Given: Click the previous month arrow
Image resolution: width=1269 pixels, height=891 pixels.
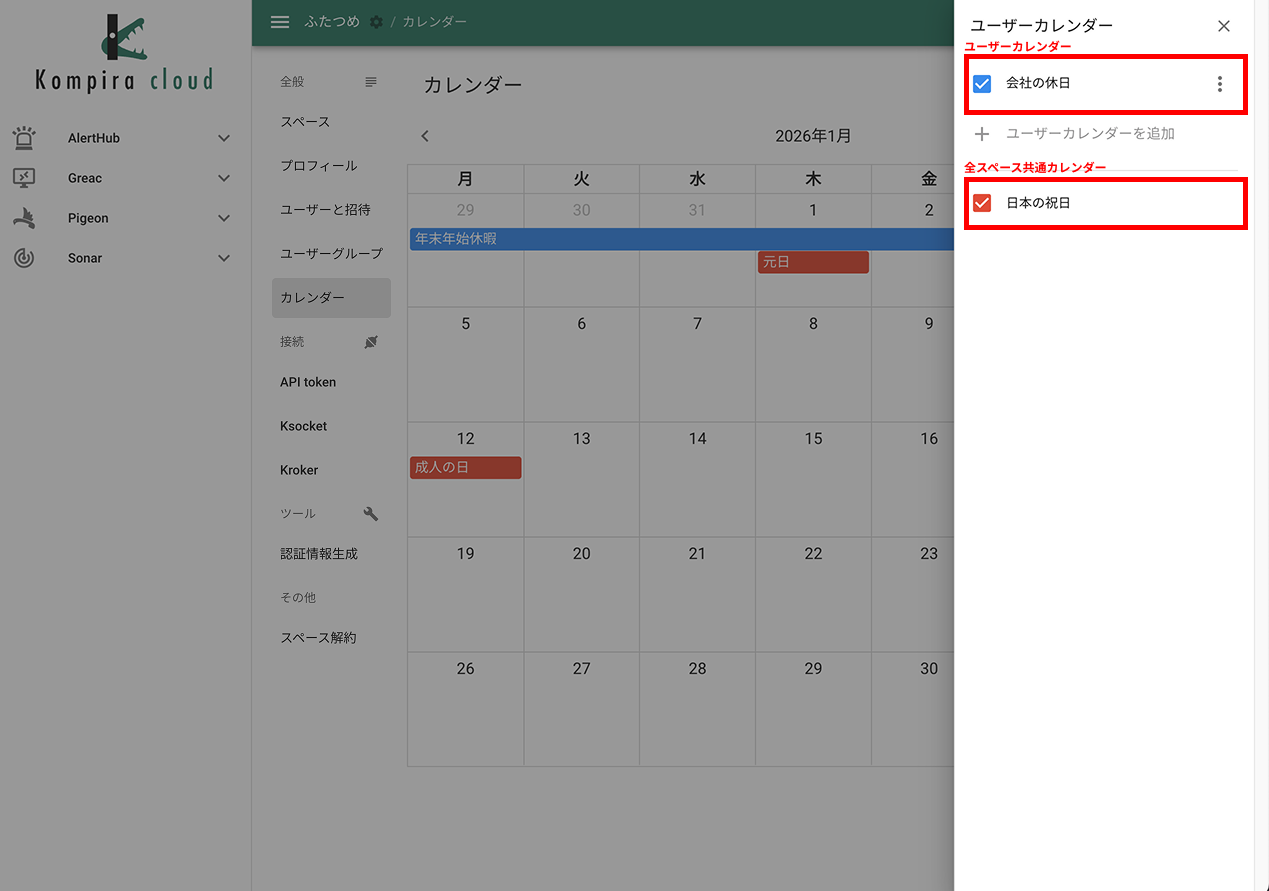Looking at the screenshot, I should [424, 135].
